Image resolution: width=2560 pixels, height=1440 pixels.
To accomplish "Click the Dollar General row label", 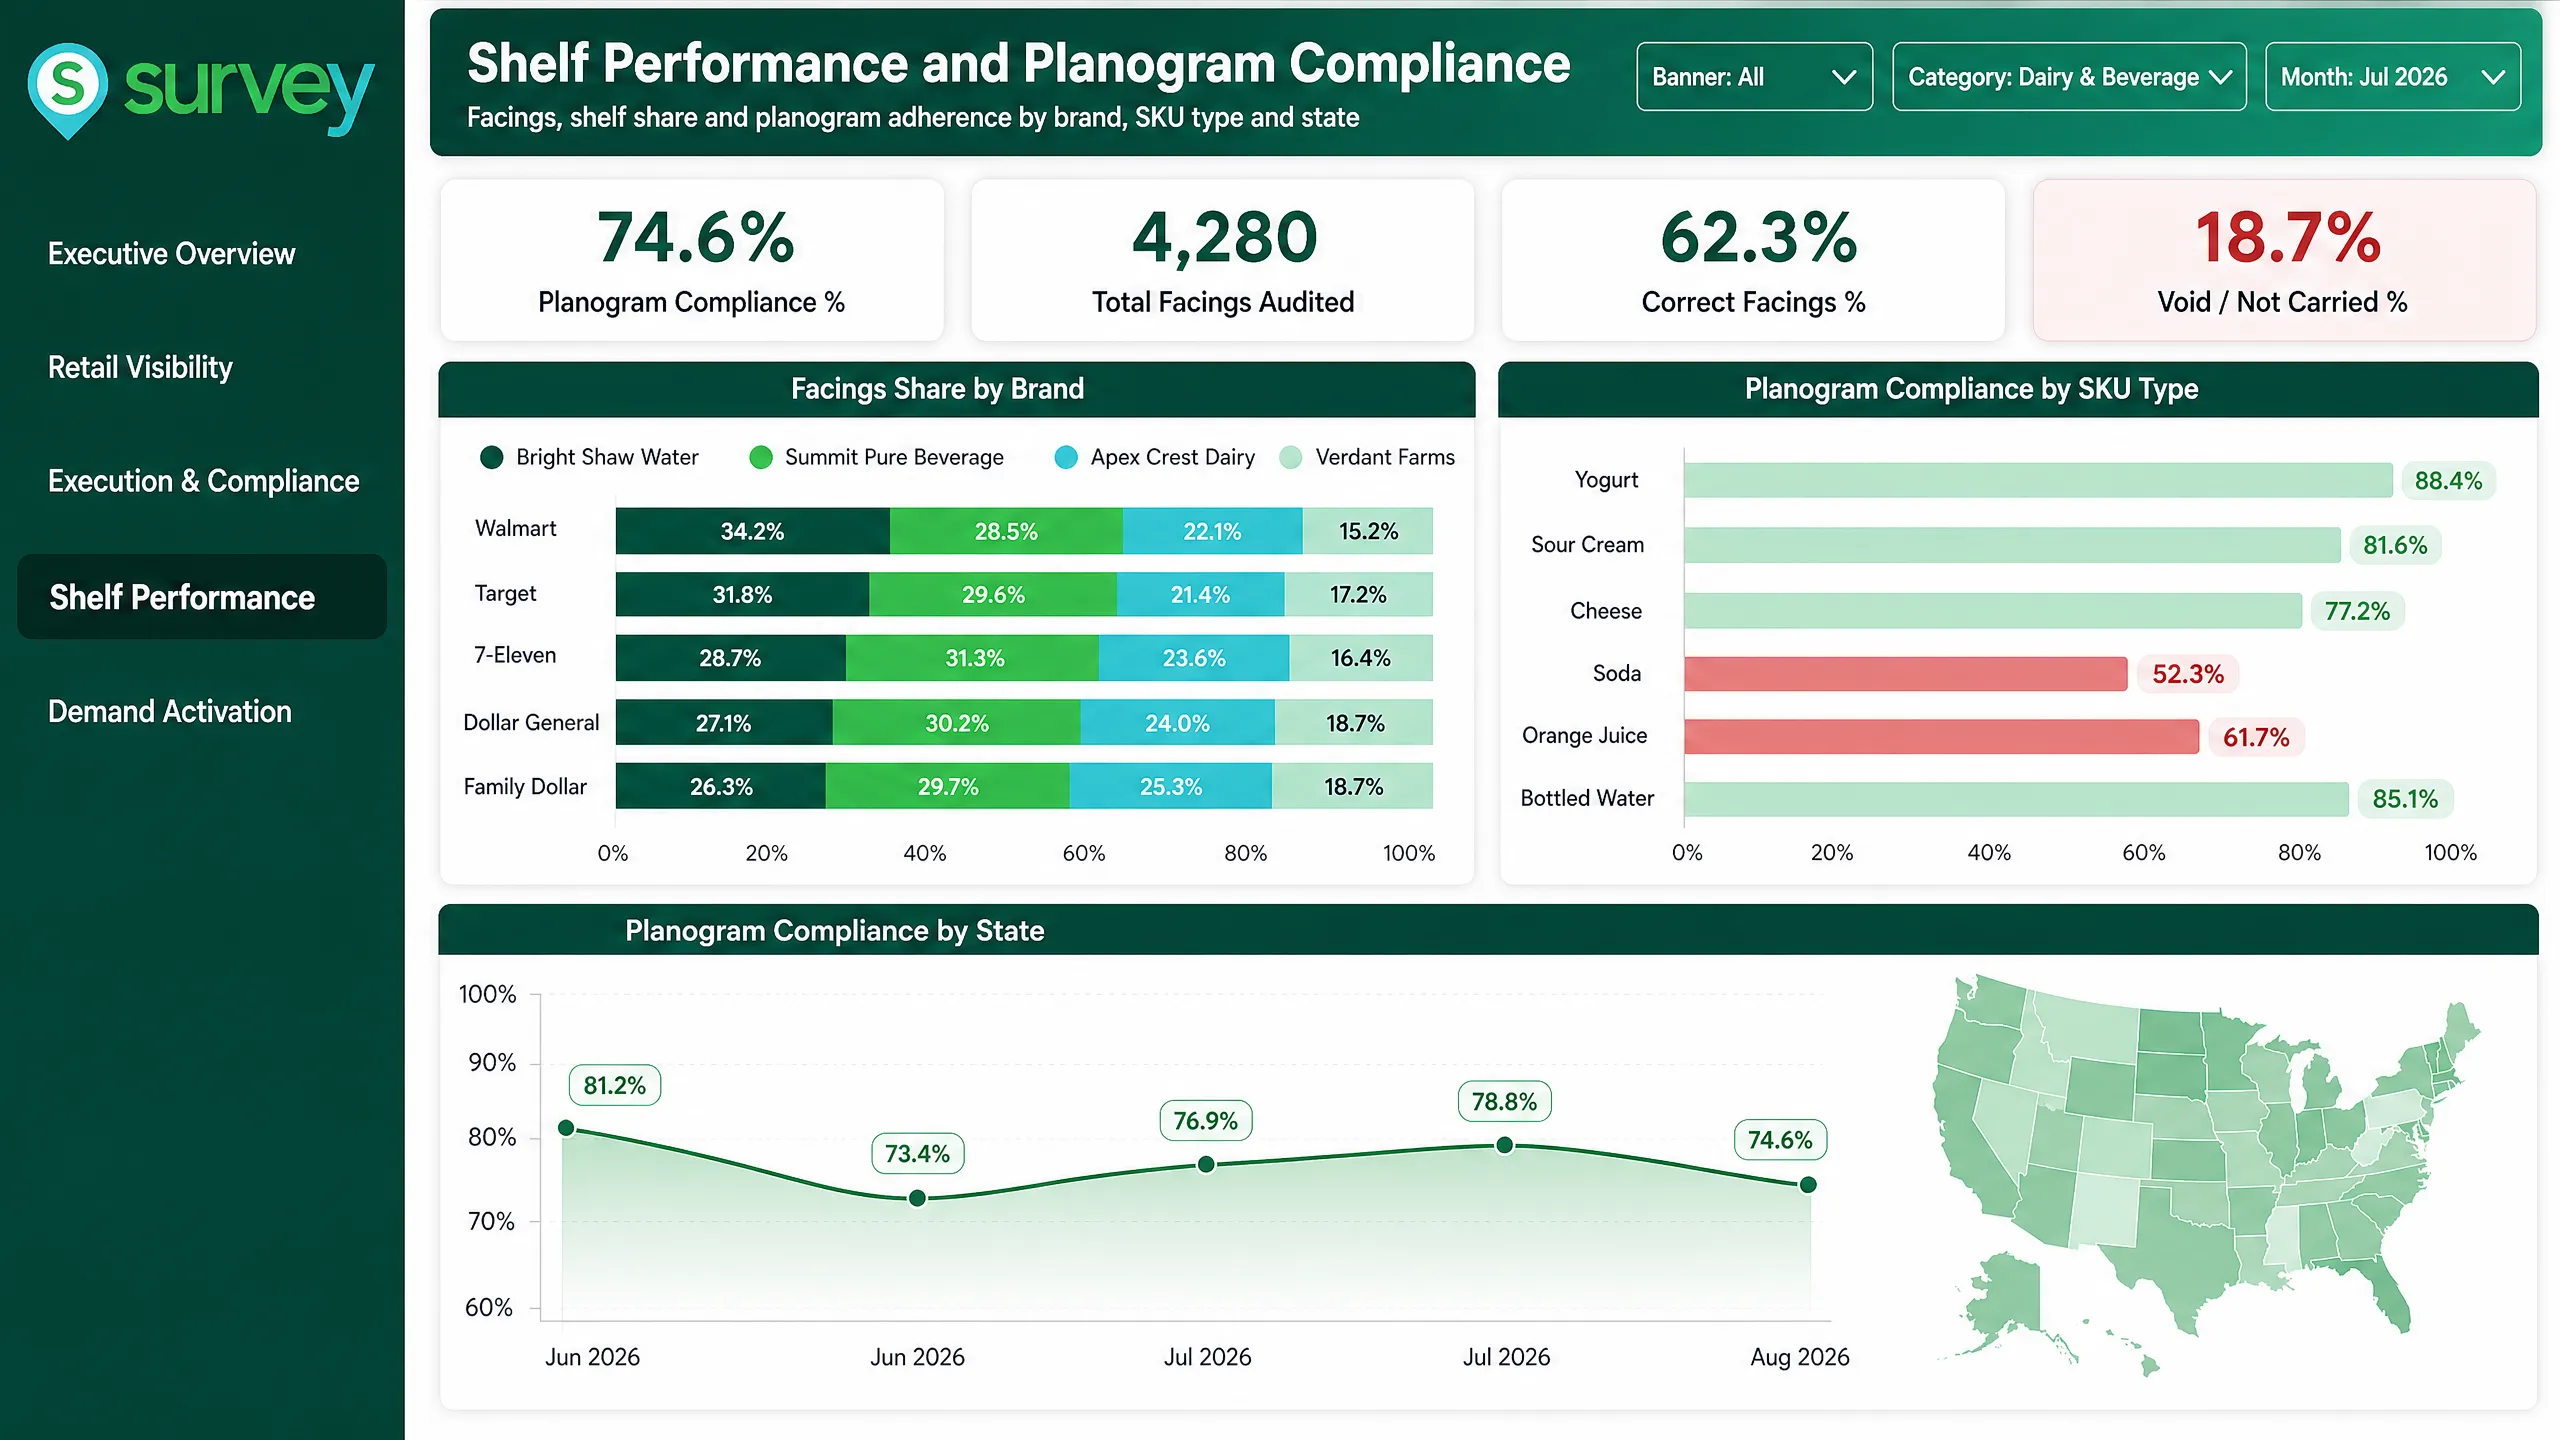I will (531, 722).
